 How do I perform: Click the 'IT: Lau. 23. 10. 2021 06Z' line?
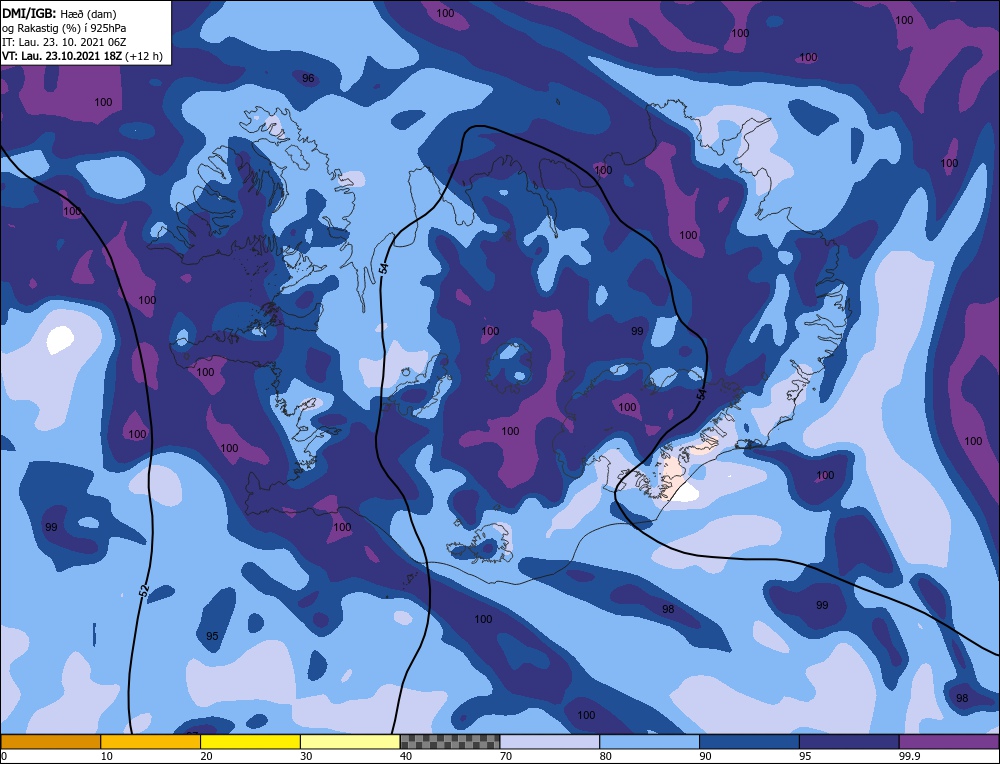tap(64, 42)
